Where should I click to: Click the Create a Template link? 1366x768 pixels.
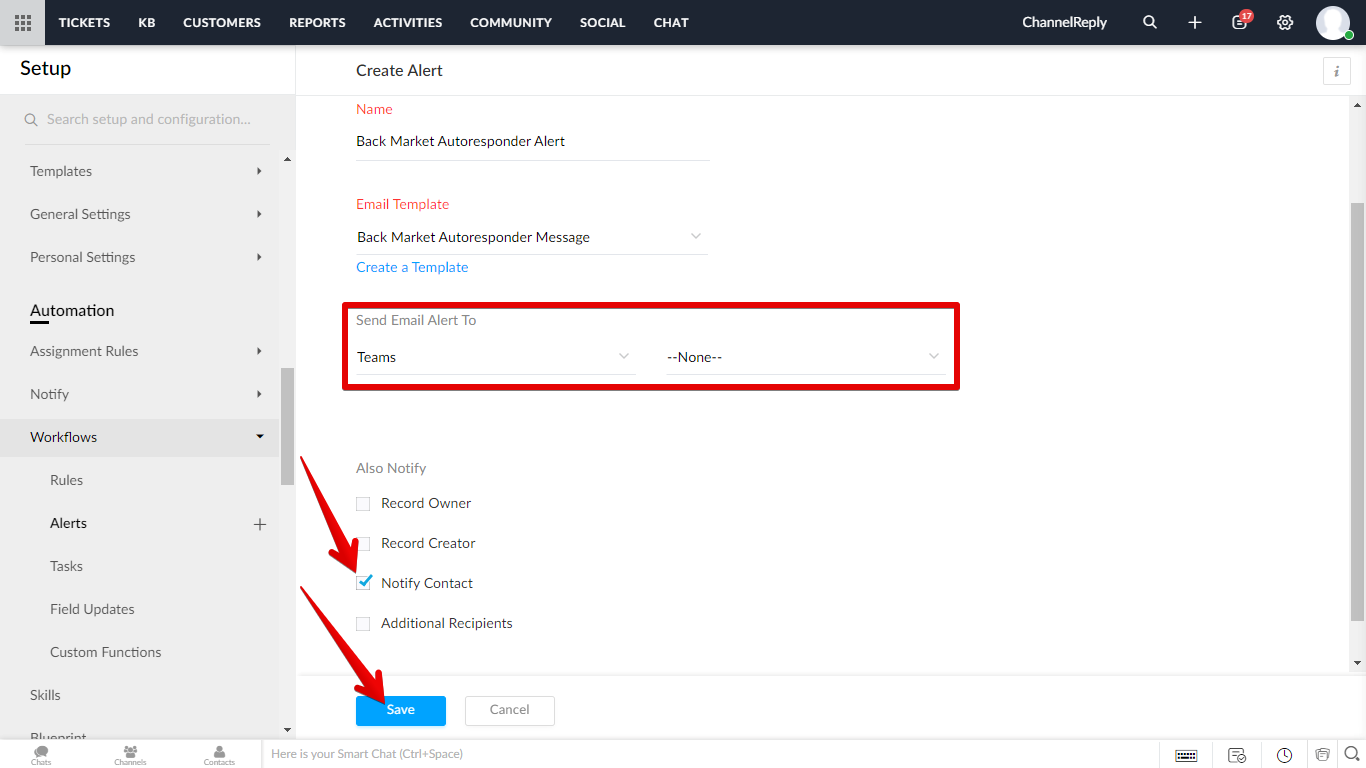click(x=412, y=267)
